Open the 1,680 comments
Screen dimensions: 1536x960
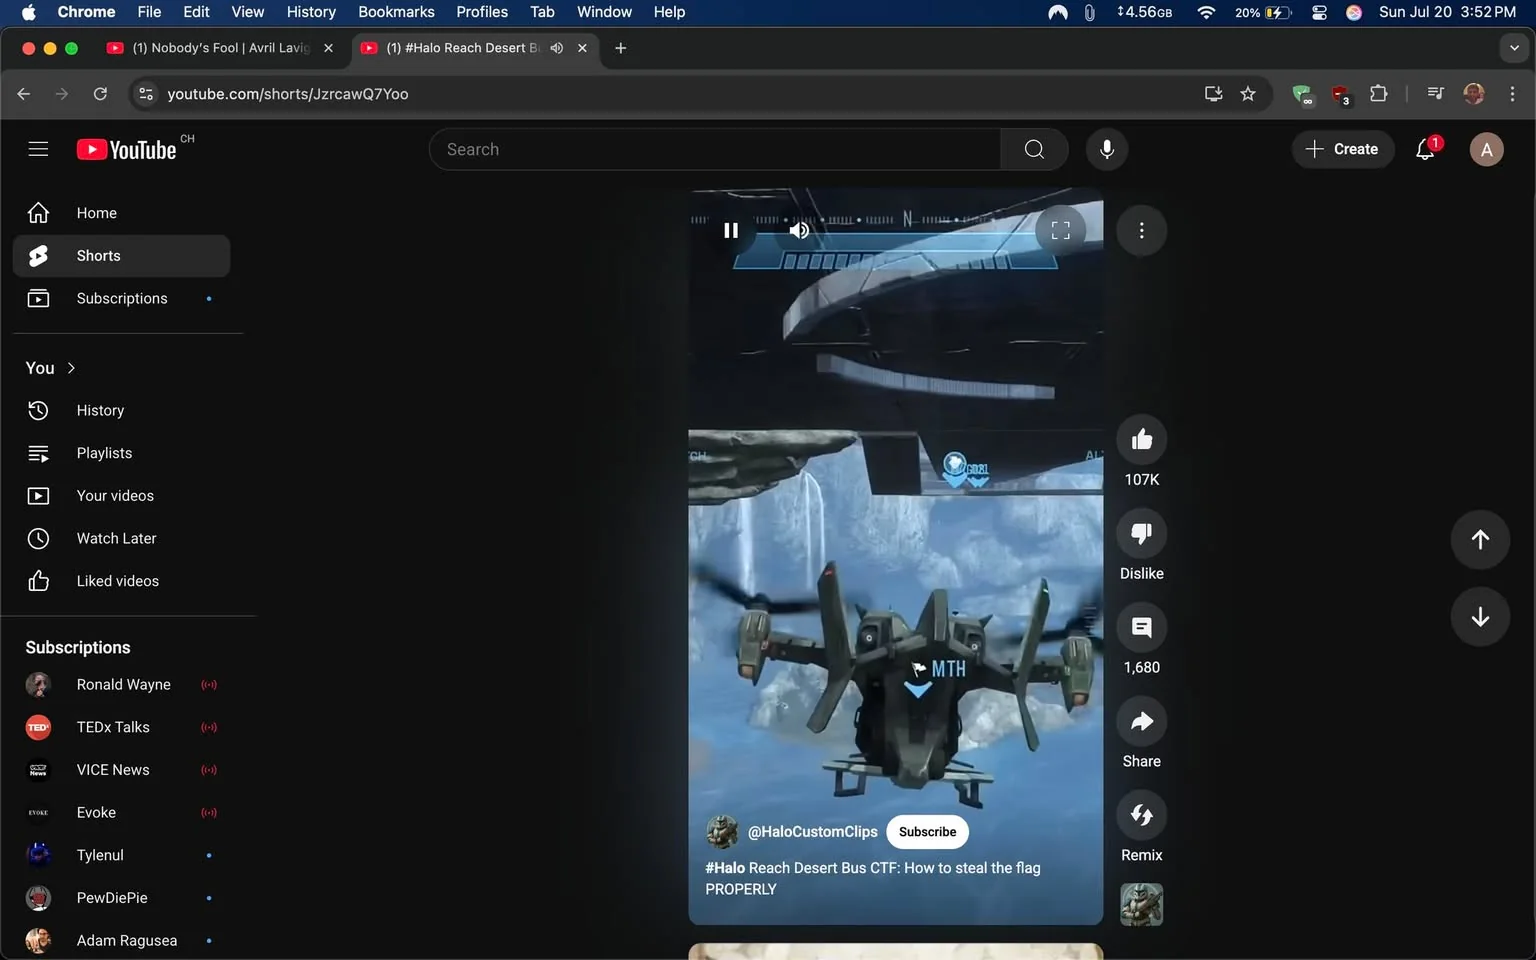(x=1141, y=627)
